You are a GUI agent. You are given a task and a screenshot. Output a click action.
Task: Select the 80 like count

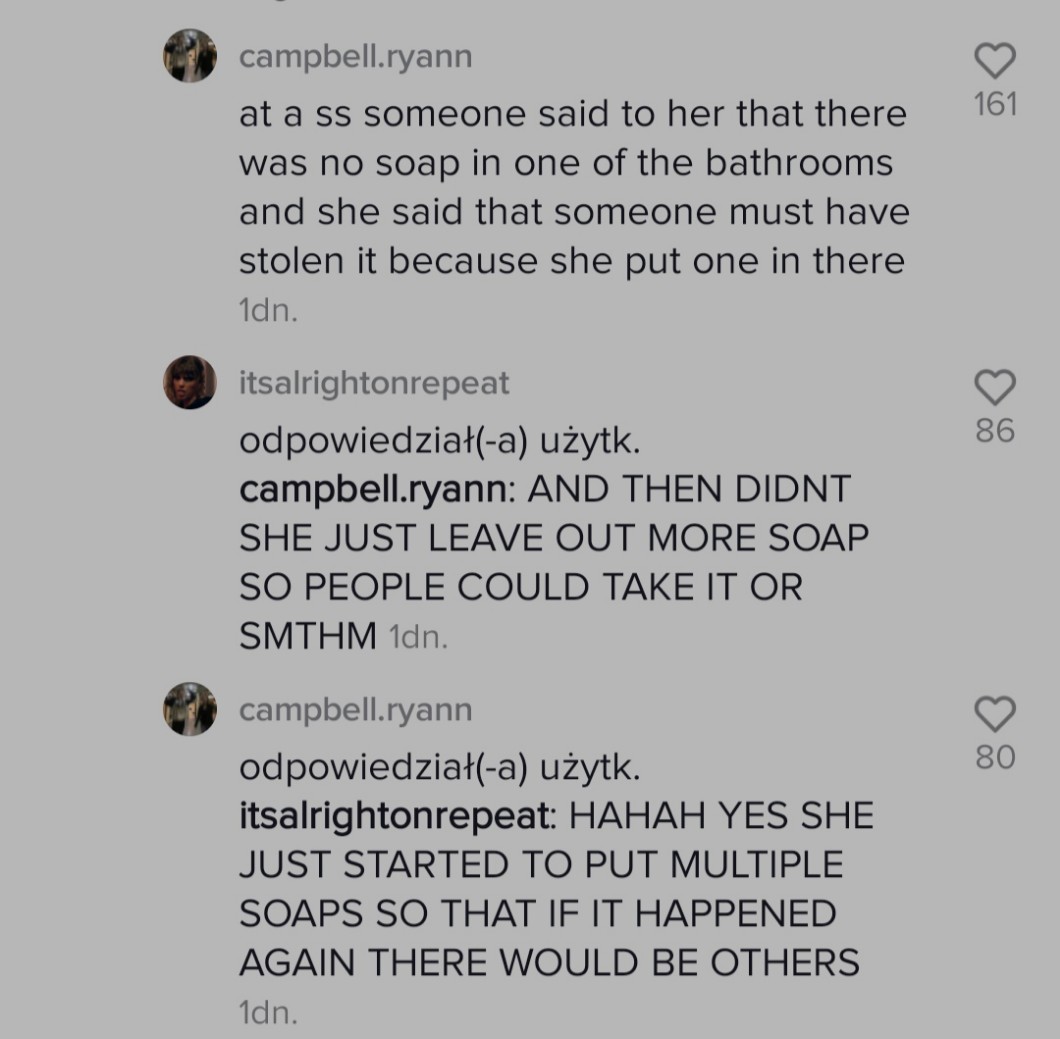point(995,757)
